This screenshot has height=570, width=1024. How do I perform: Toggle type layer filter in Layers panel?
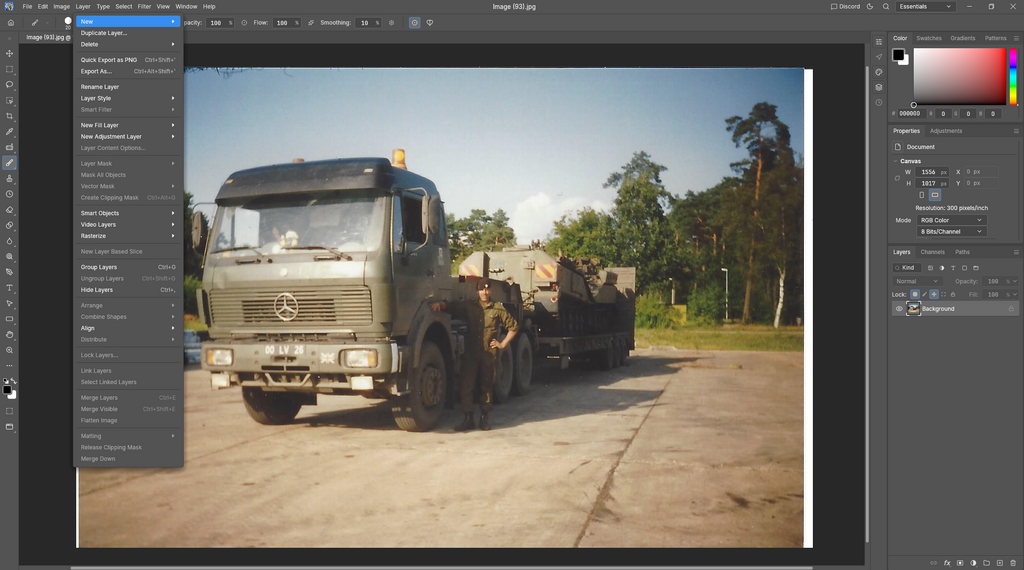[x=953, y=268]
